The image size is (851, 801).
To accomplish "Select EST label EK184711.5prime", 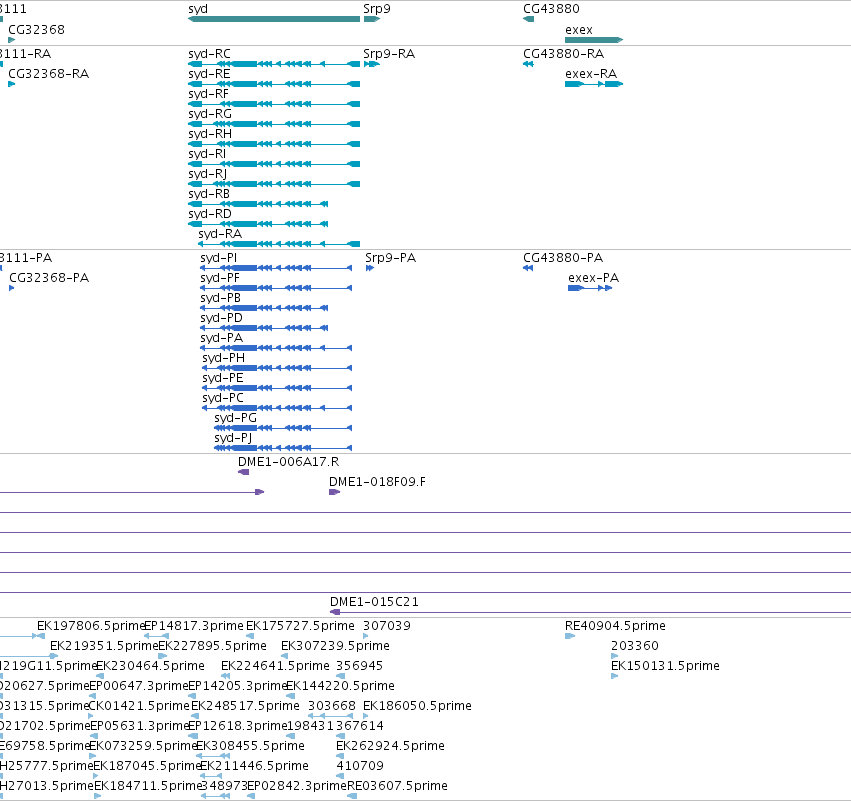I will (x=148, y=786).
